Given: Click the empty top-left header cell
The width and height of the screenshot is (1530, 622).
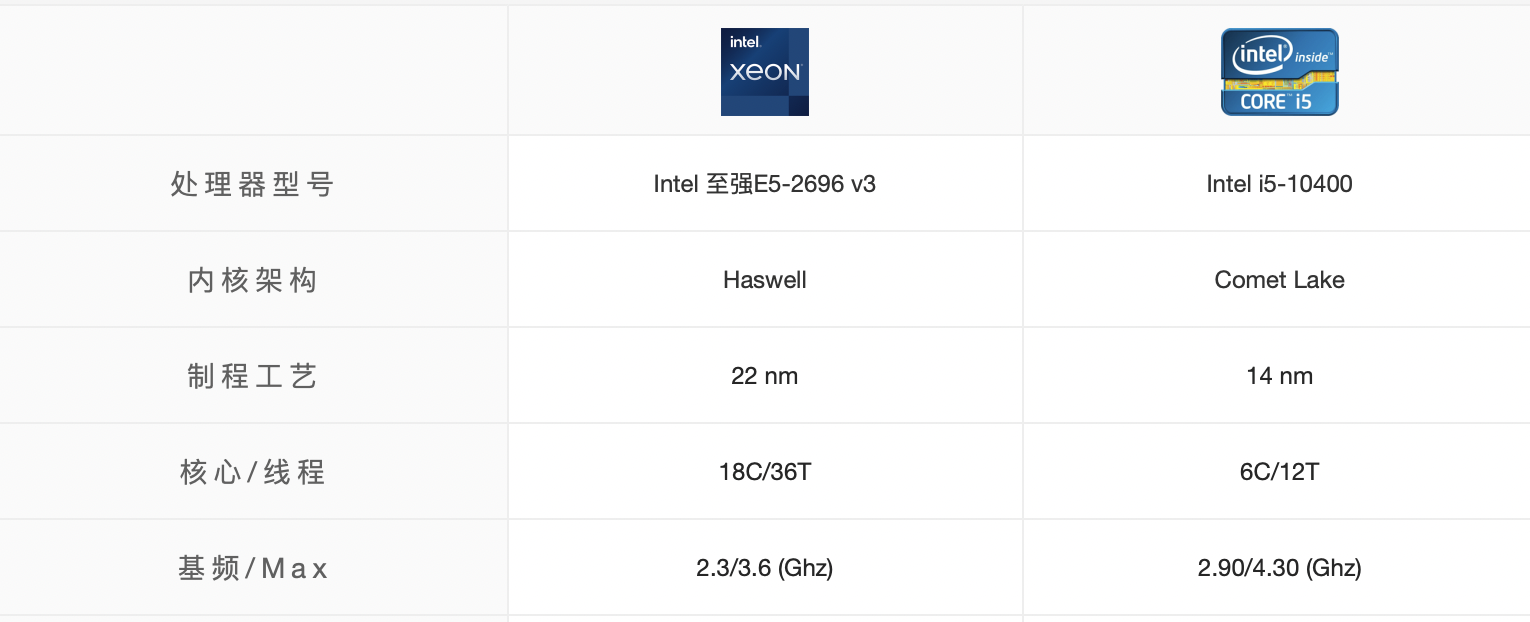Looking at the screenshot, I should pyautogui.click(x=252, y=70).
